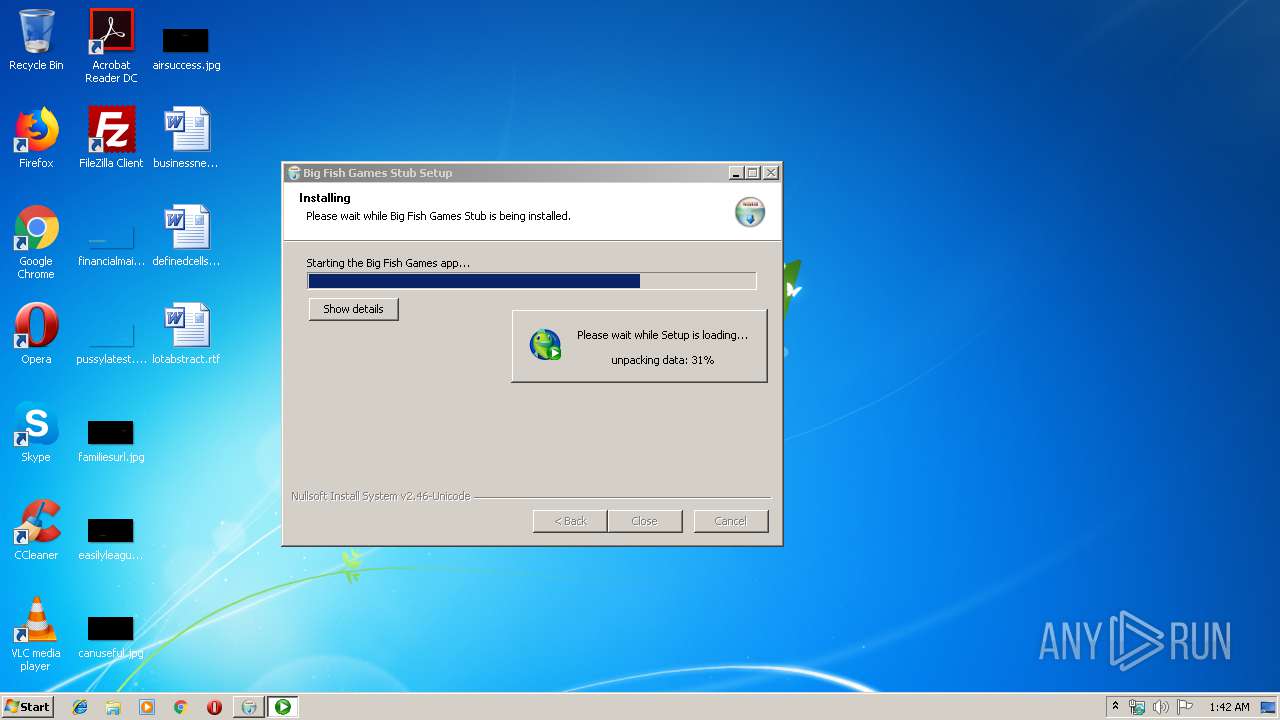Open volume control in tray
Screen dimensions: 1280x720
[1160, 707]
